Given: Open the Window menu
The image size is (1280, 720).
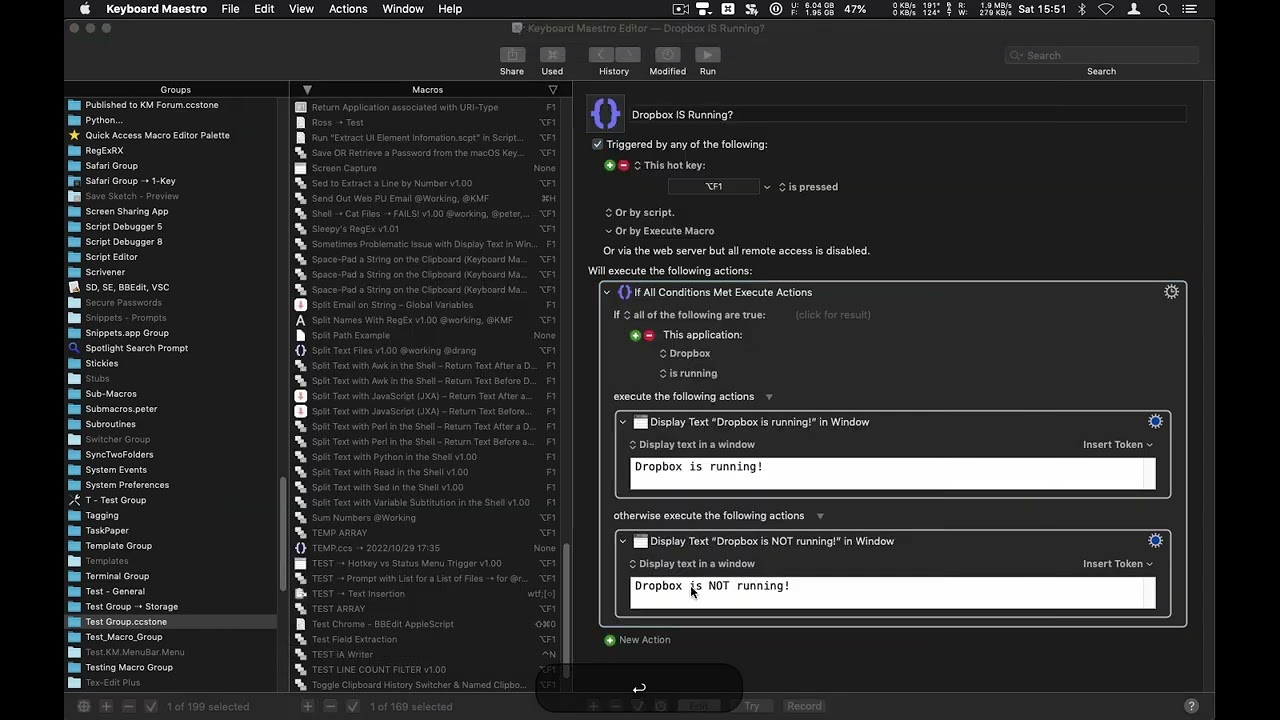Looking at the screenshot, I should (403, 9).
